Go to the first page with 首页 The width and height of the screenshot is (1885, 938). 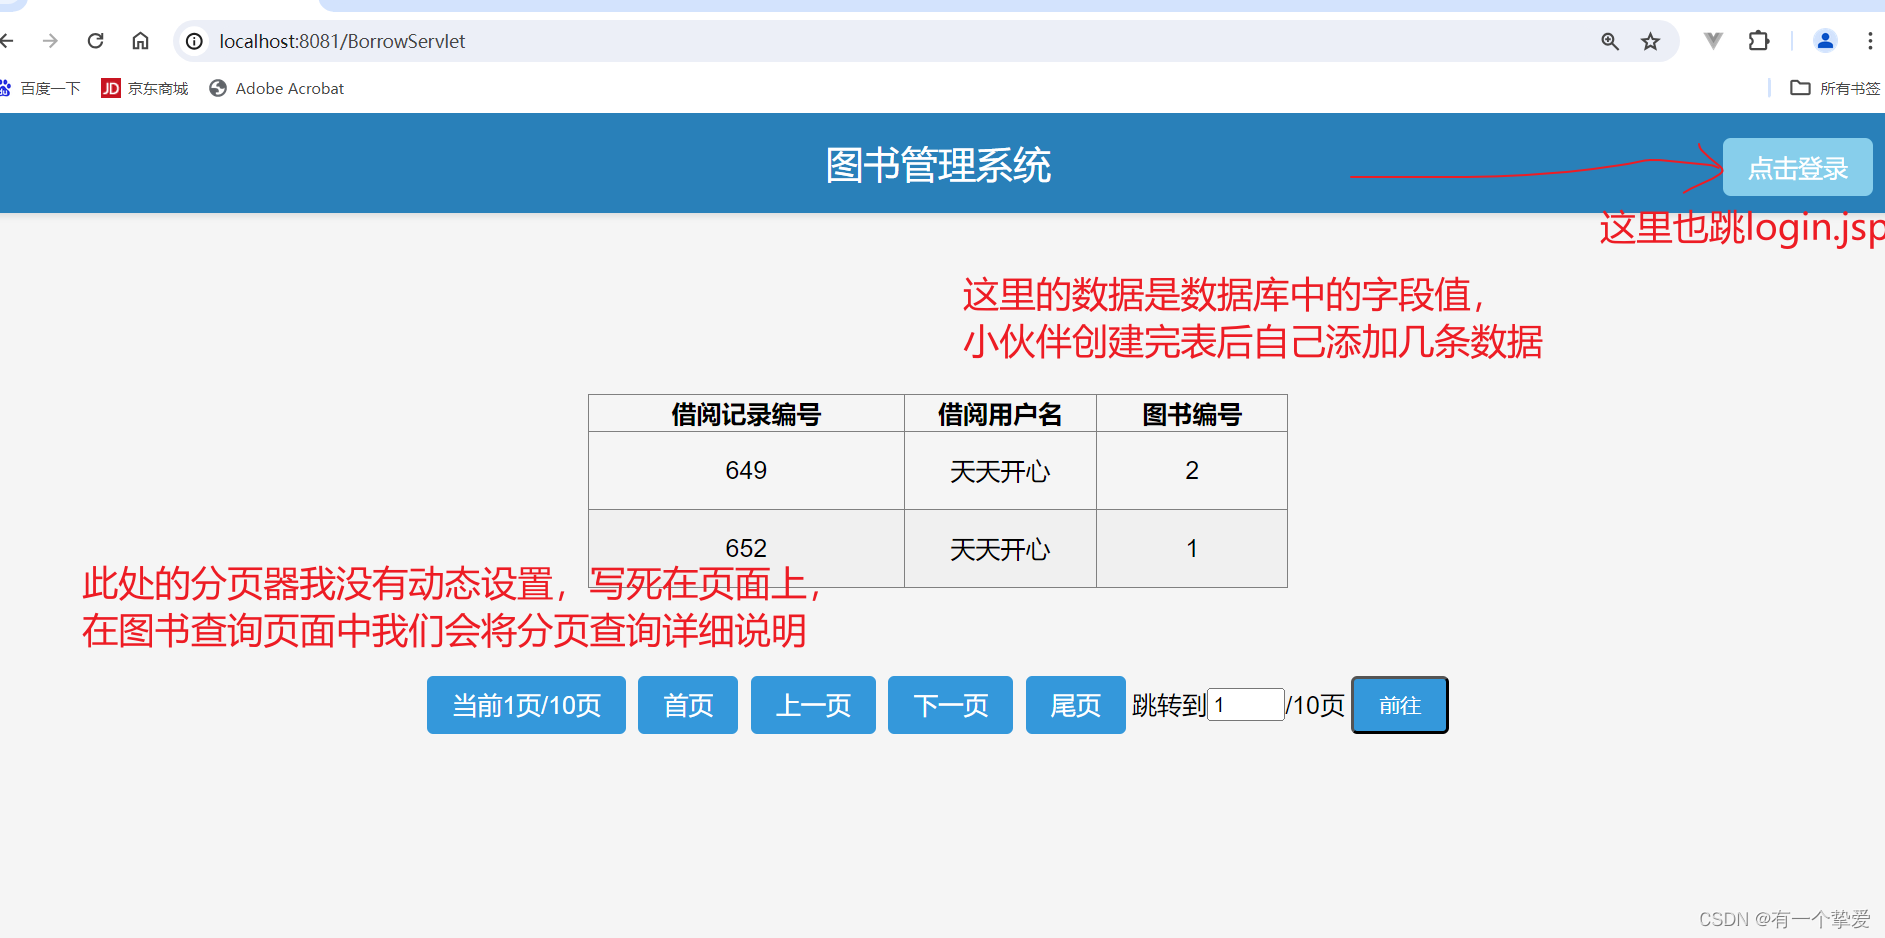click(687, 705)
